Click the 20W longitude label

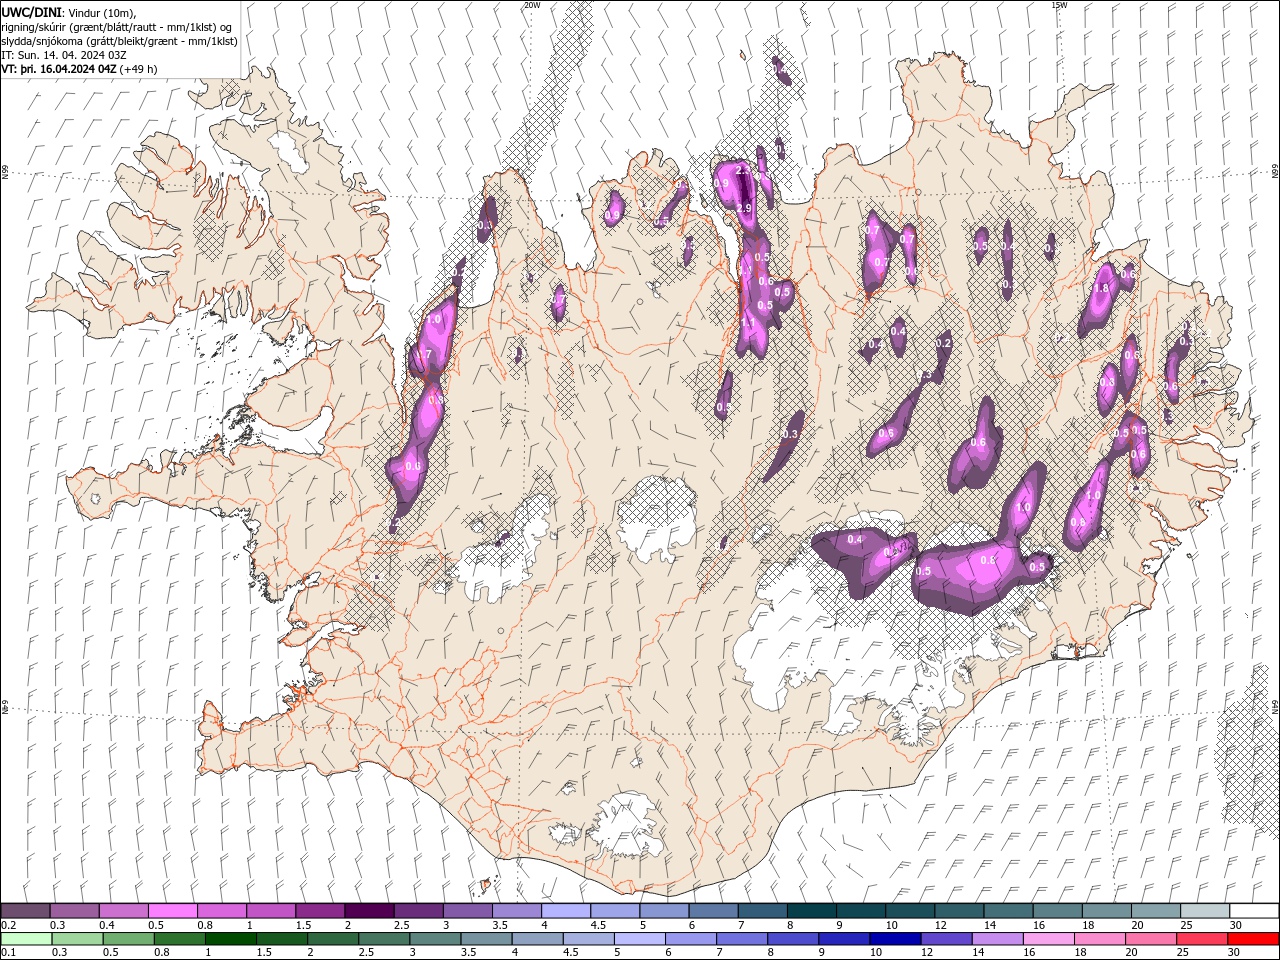pos(532,5)
